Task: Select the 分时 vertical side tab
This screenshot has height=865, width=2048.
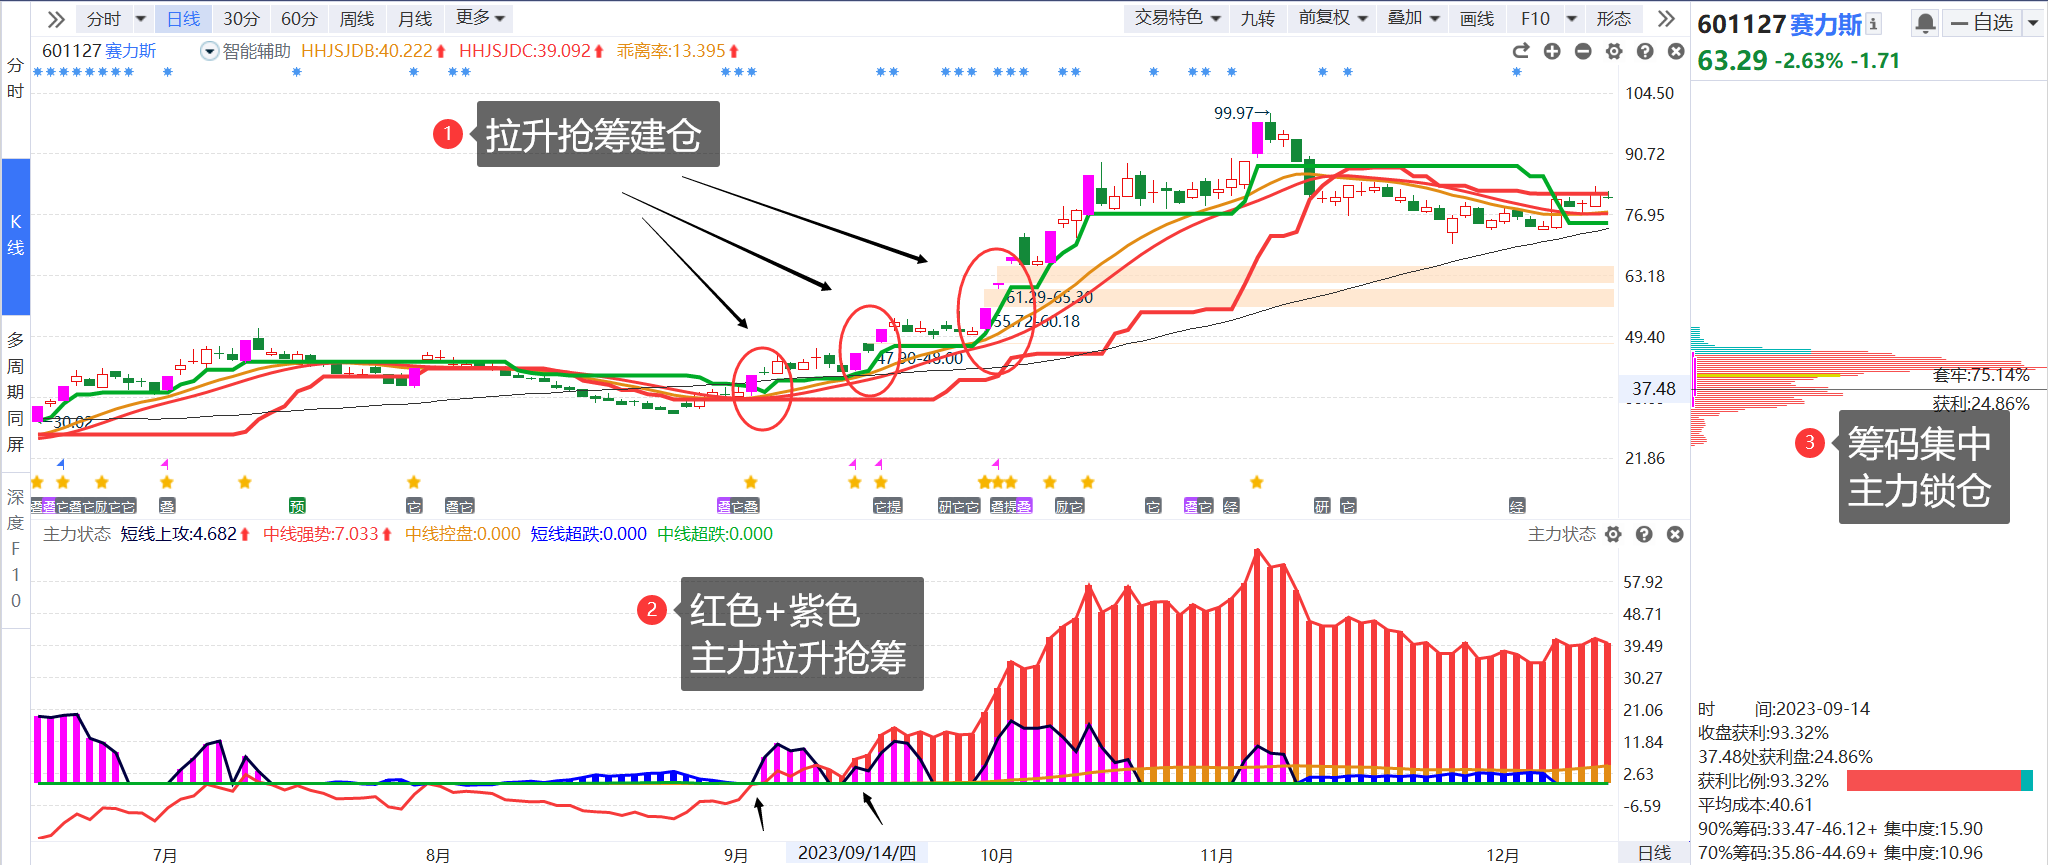Action: pyautogui.click(x=15, y=78)
